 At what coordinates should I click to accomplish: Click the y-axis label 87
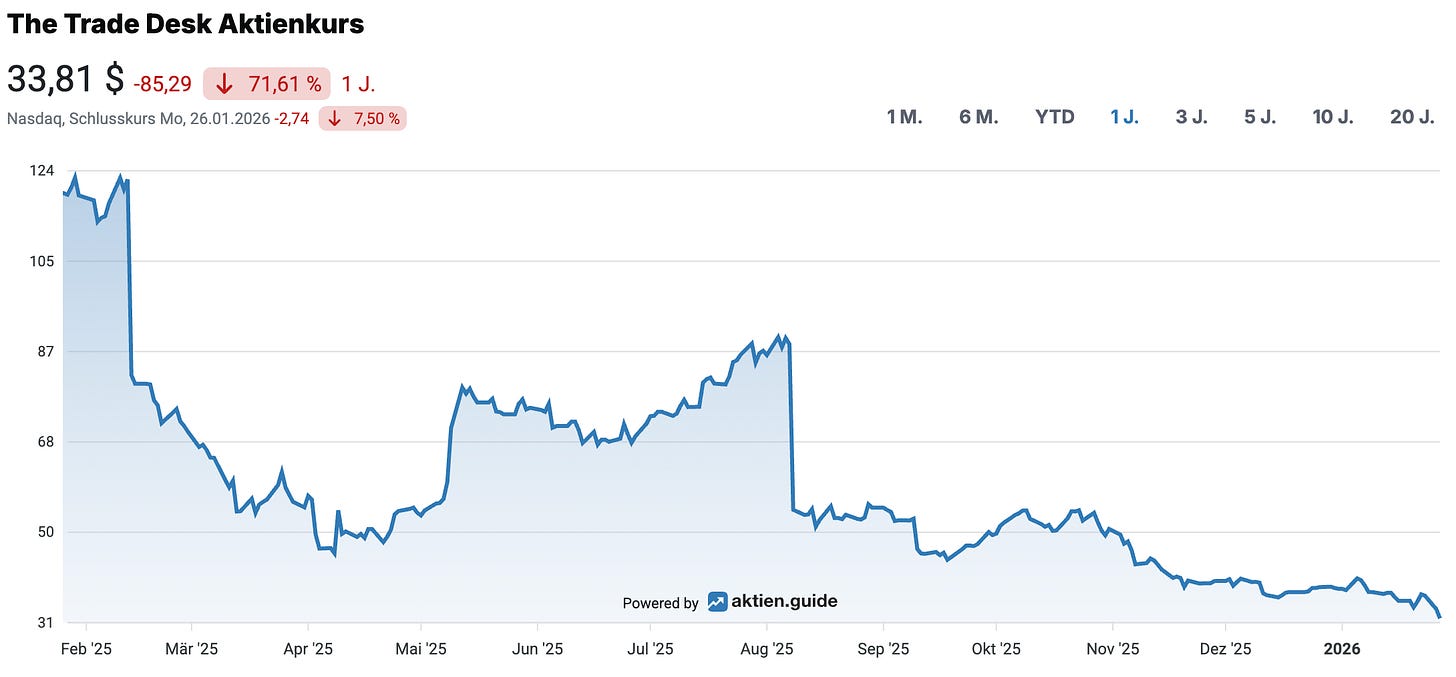point(46,352)
